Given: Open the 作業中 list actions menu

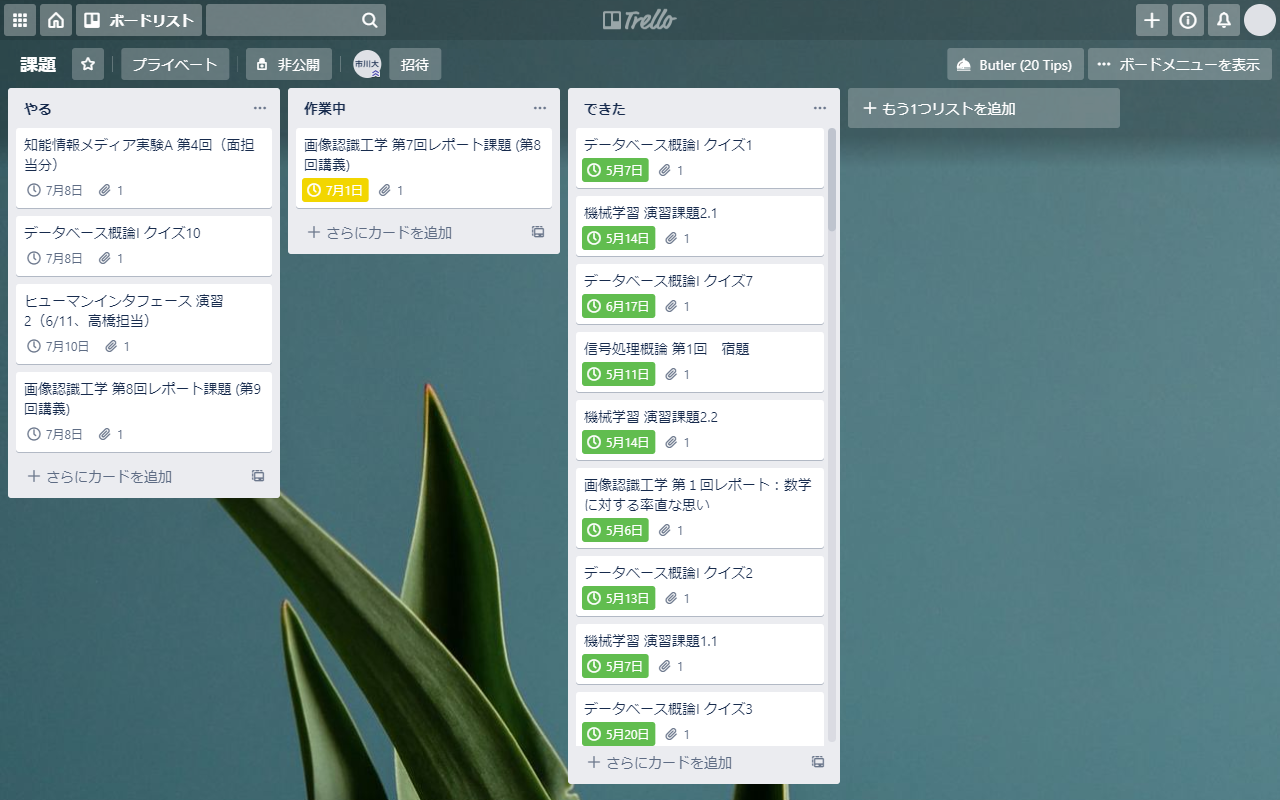Looking at the screenshot, I should [540, 108].
